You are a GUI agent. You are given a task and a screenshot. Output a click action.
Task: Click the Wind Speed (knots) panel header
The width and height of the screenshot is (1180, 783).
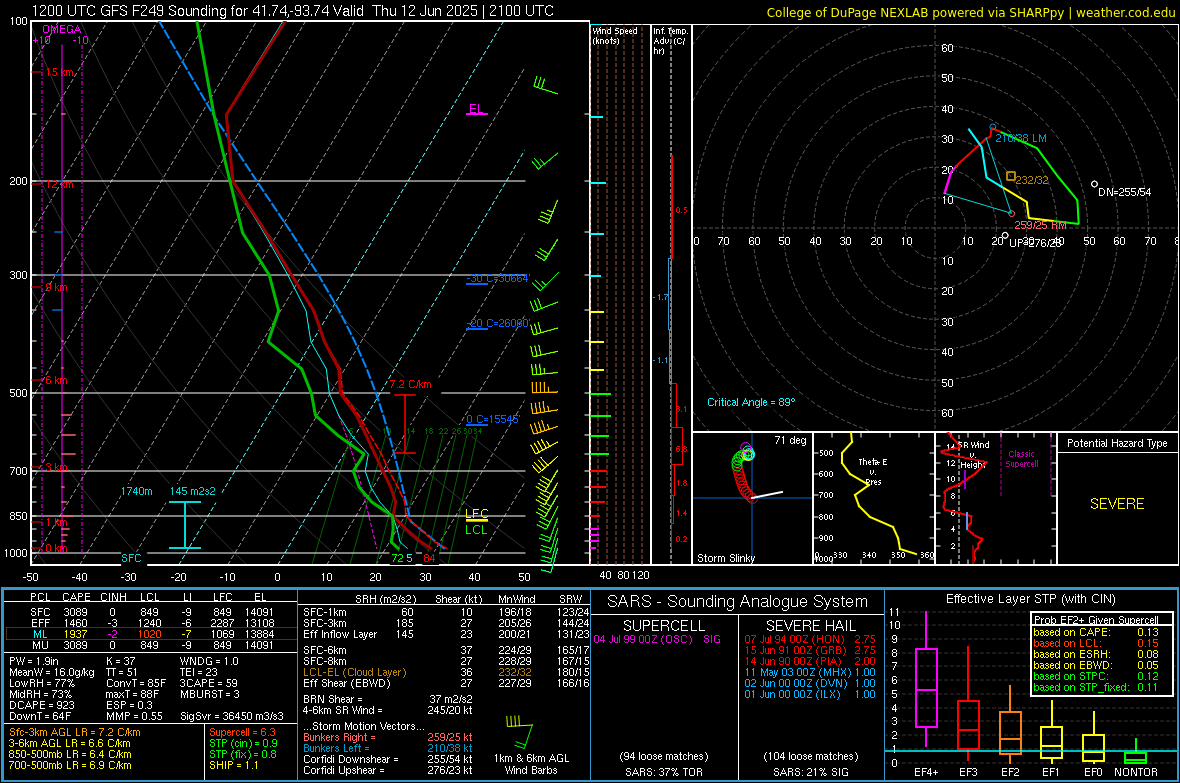615,35
